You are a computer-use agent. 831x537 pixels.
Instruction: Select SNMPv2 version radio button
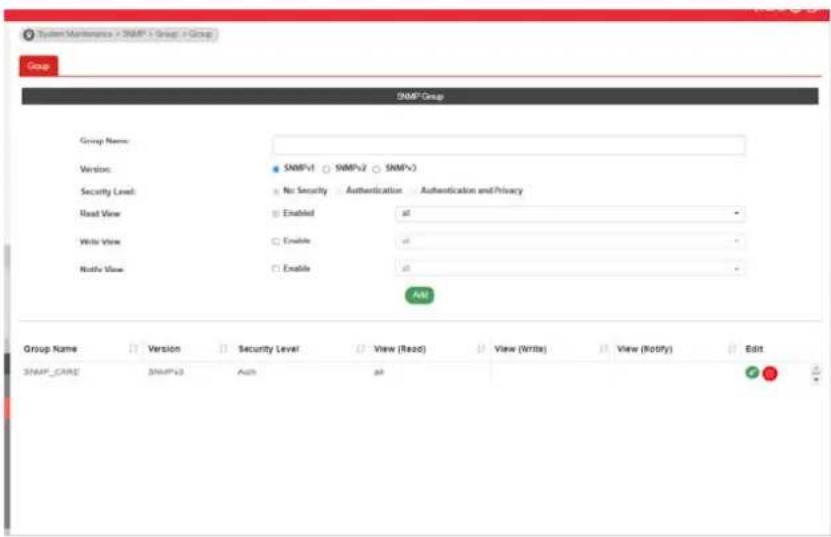[326, 169]
